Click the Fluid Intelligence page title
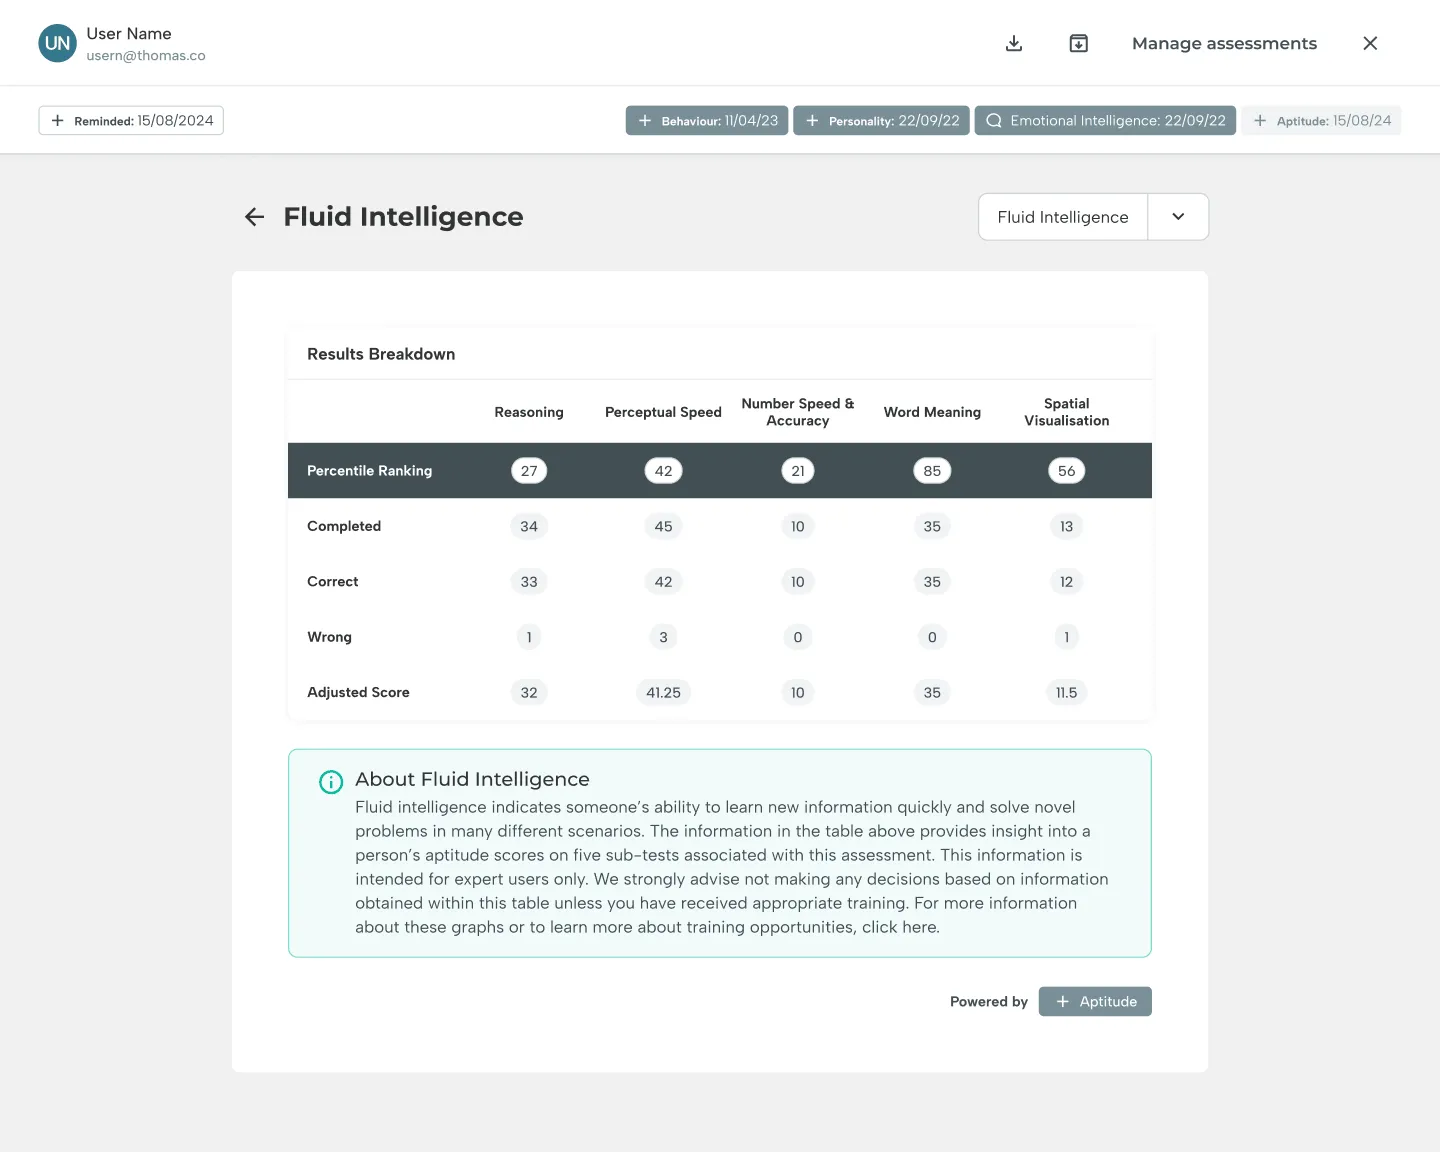 click(x=403, y=217)
